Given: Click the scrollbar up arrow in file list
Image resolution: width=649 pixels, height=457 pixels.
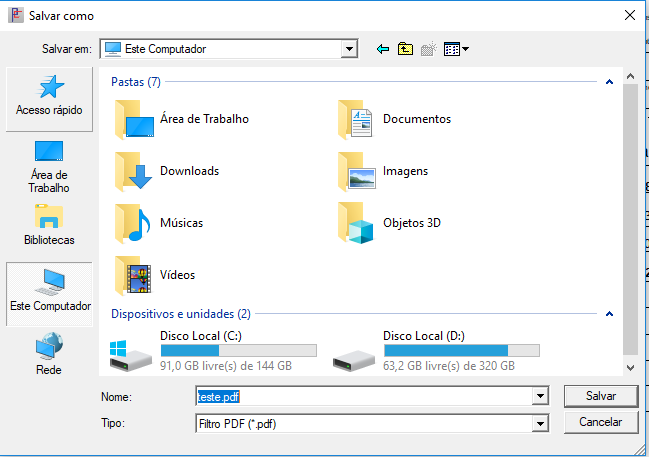Looking at the screenshot, I should click(x=630, y=76).
